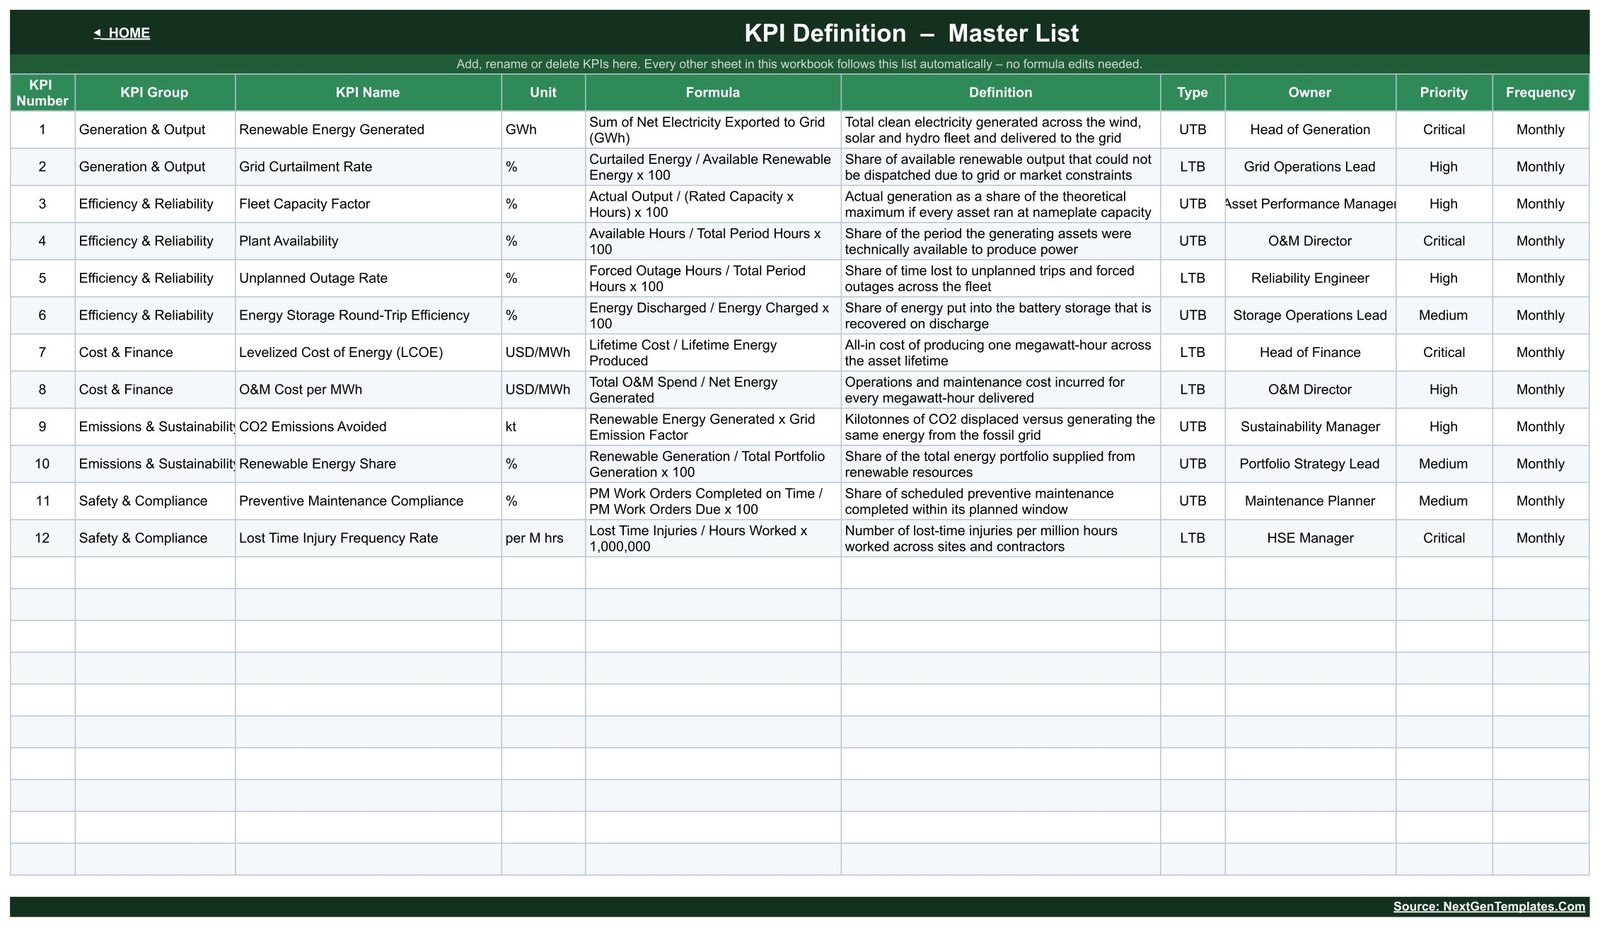Image resolution: width=1600 pixels, height=927 pixels.
Task: Select the 'Portfolio Strategy Lead' owner cell
Action: pos(1310,463)
